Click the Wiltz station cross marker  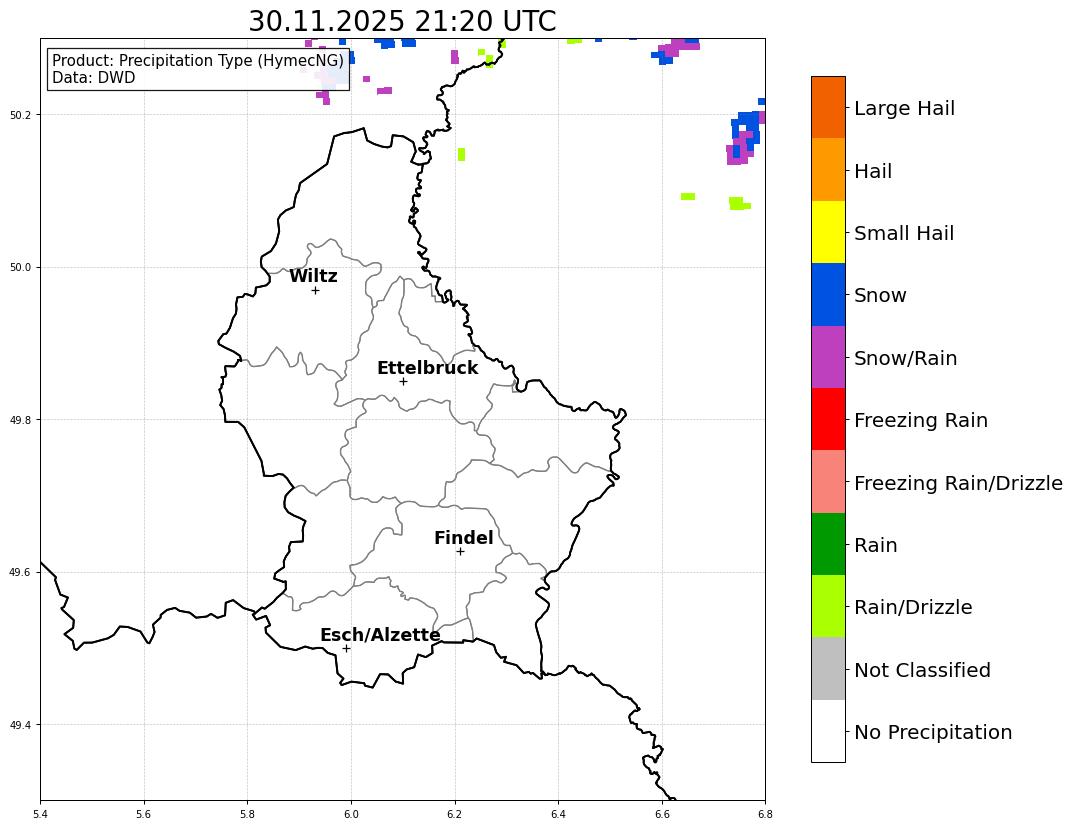315,291
